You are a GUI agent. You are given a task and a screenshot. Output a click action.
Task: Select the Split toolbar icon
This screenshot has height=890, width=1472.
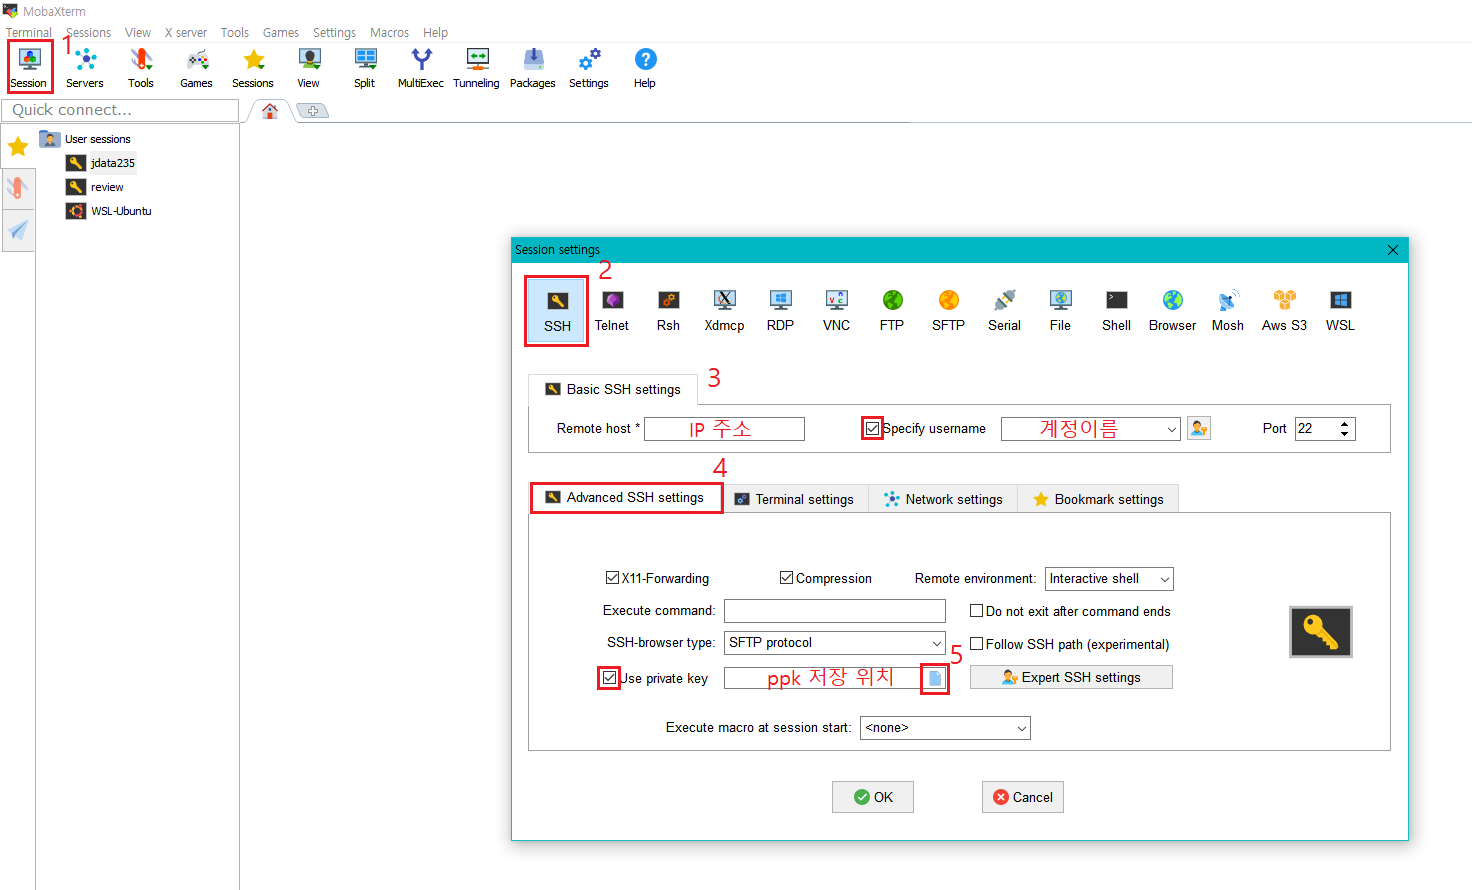[365, 68]
